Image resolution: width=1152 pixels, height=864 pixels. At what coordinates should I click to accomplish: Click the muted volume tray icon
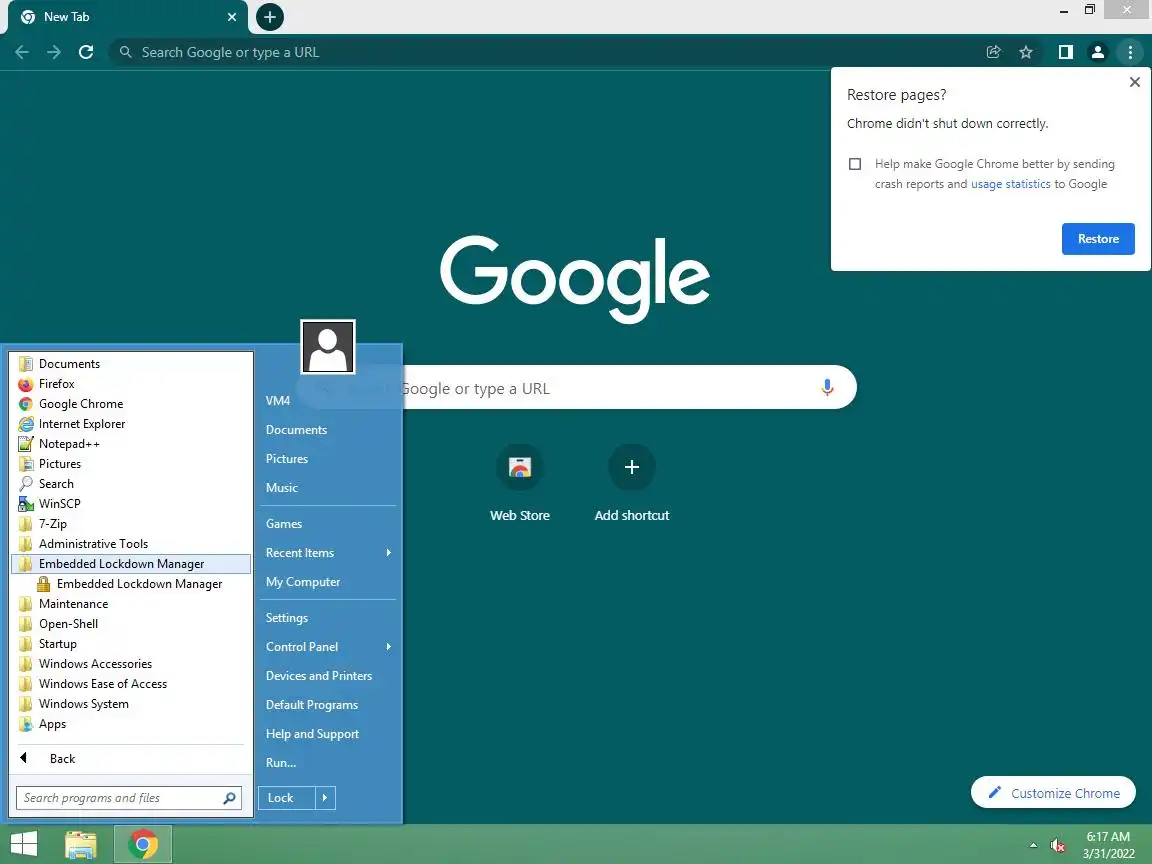pyautogui.click(x=1058, y=846)
